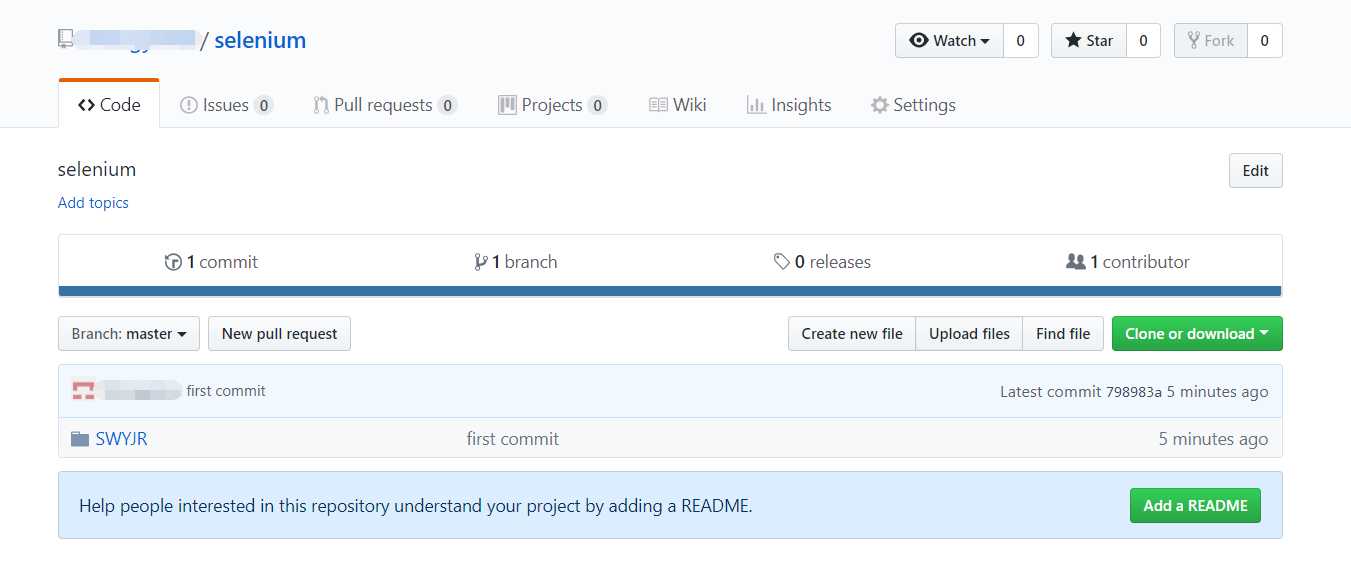Expand the Clone or download menu
The image size is (1351, 576).
tap(1196, 334)
